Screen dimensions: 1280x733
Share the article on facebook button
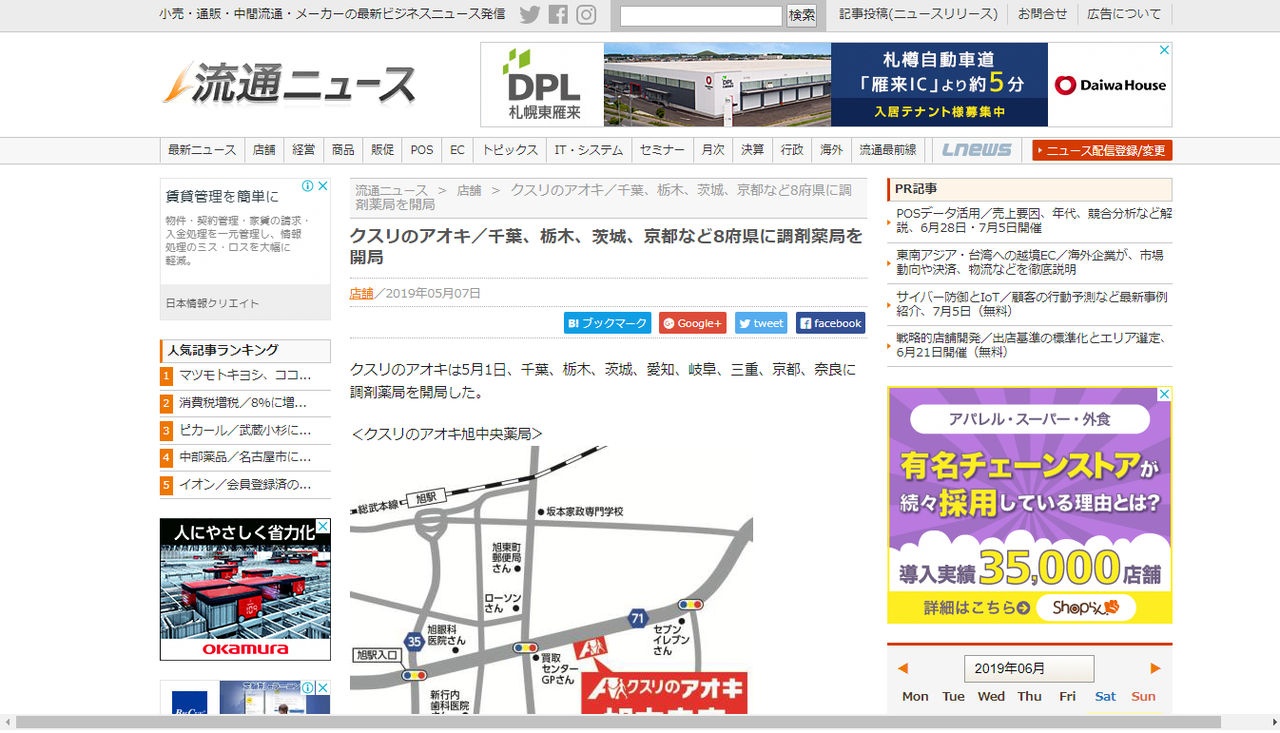pos(830,323)
